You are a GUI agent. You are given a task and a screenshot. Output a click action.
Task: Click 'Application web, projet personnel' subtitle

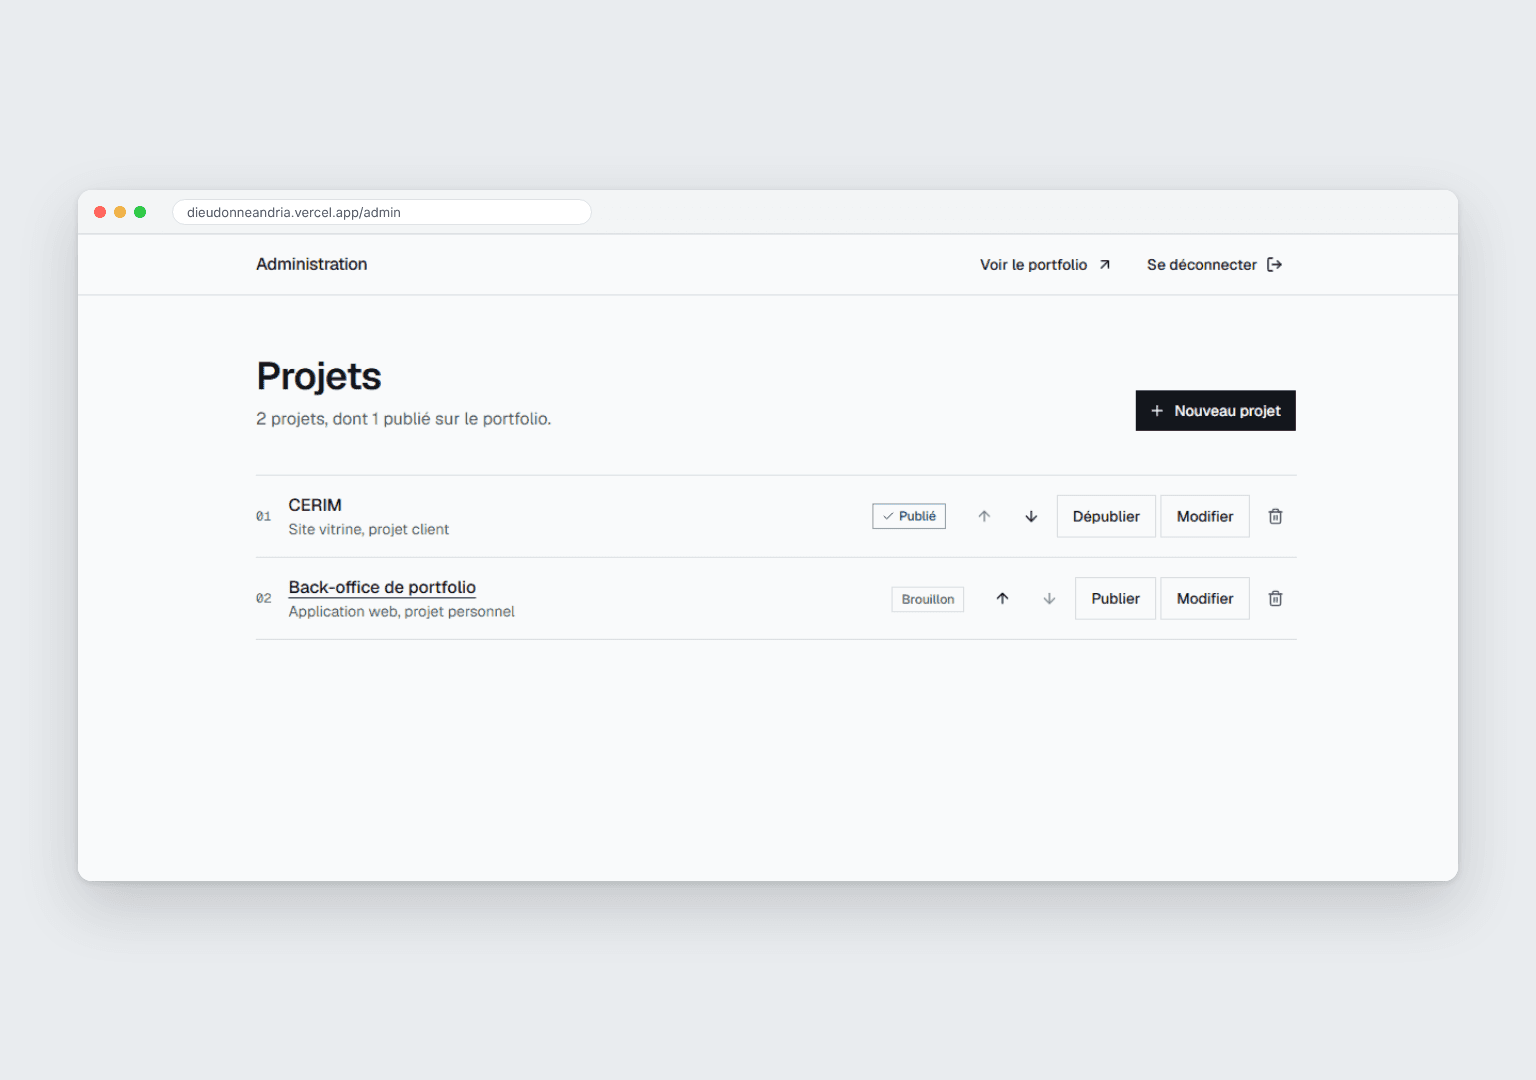401,611
